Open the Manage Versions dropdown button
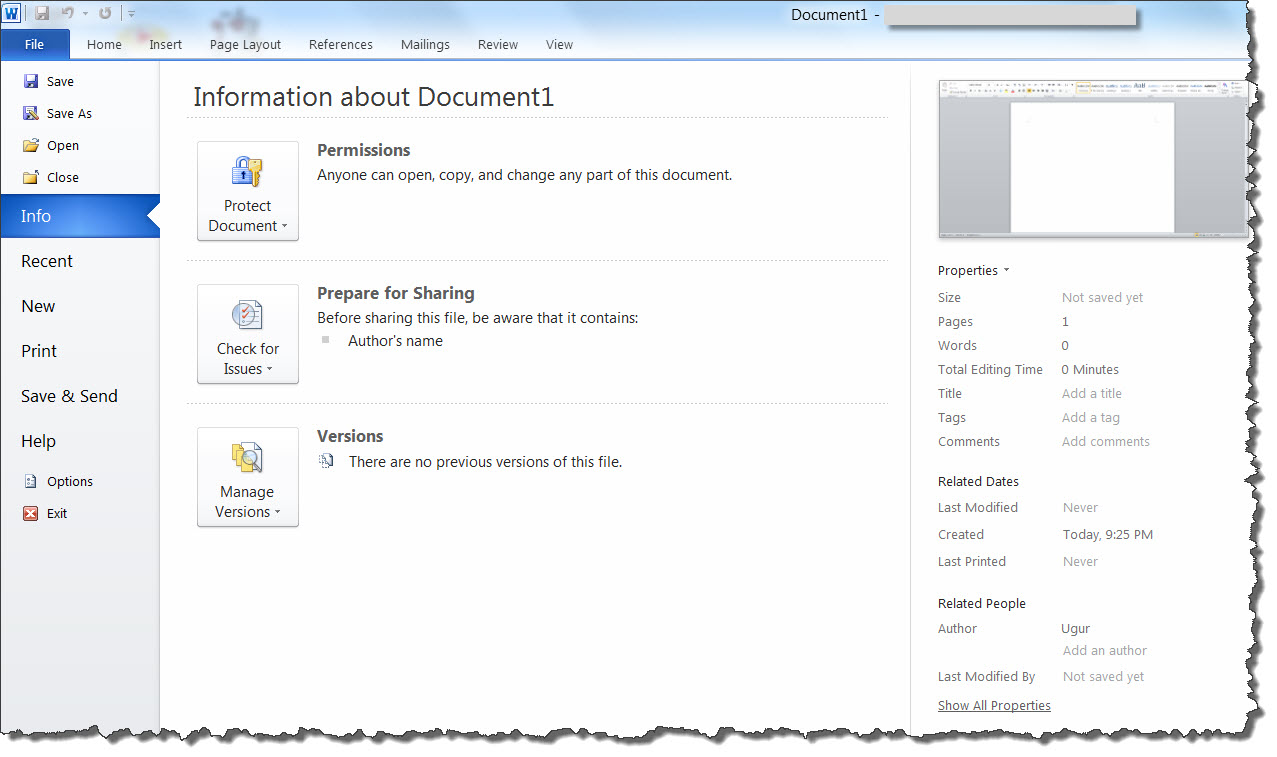Viewport: 1277px width, 757px height. (x=248, y=477)
